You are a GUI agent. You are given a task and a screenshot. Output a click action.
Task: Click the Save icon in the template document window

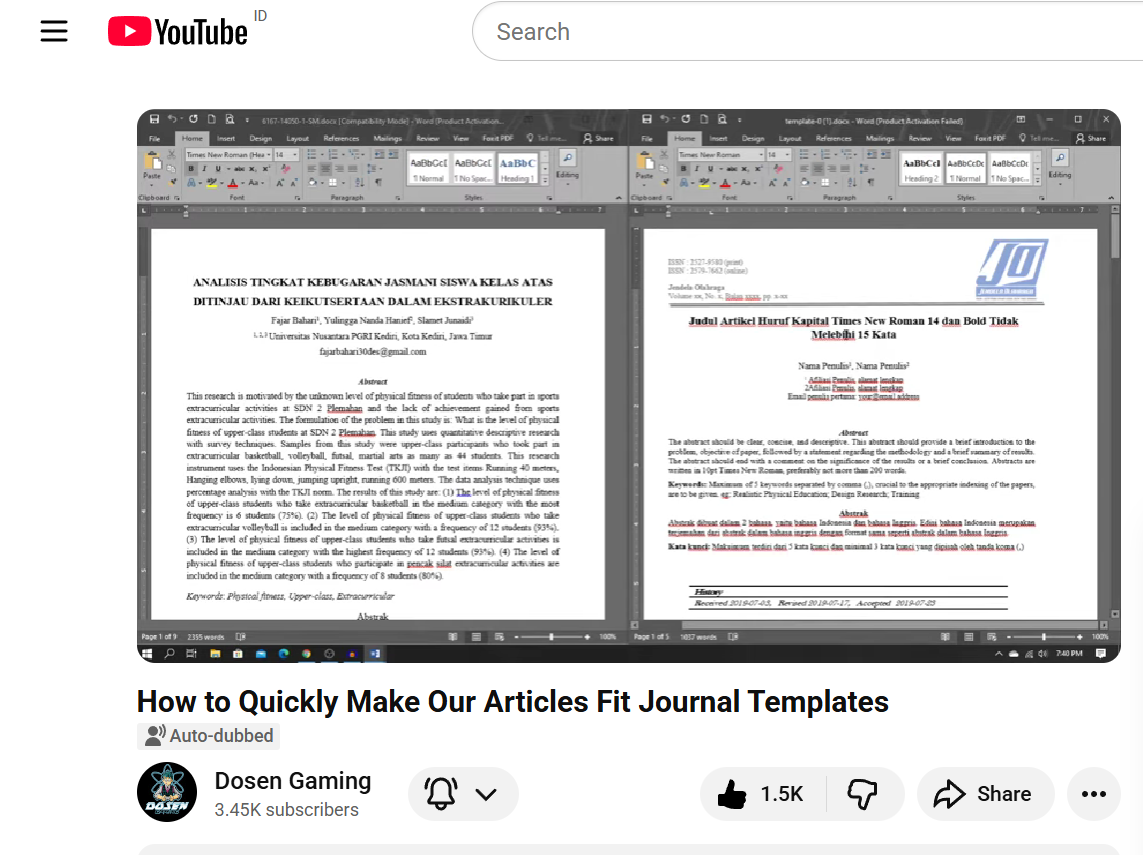[648, 118]
